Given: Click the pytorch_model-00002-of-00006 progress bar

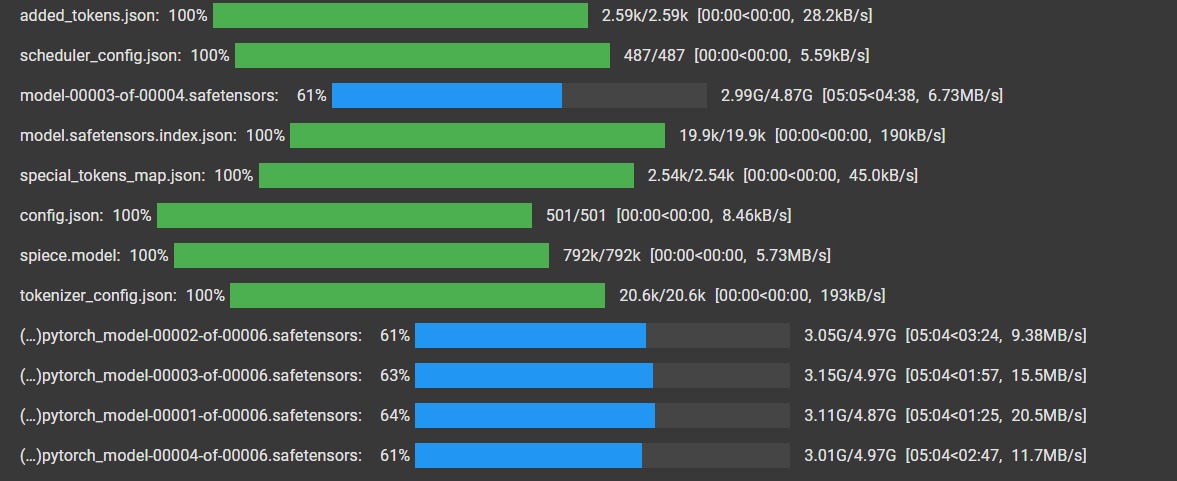Looking at the screenshot, I should tap(602, 335).
